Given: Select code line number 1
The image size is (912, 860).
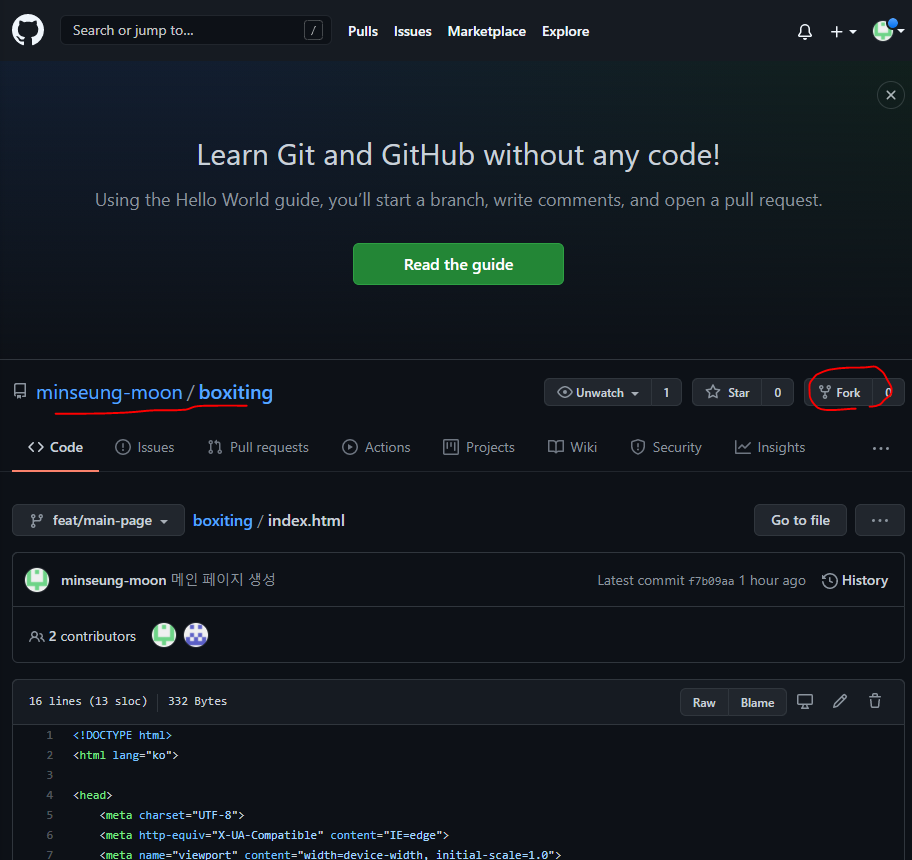Looking at the screenshot, I should [49, 735].
